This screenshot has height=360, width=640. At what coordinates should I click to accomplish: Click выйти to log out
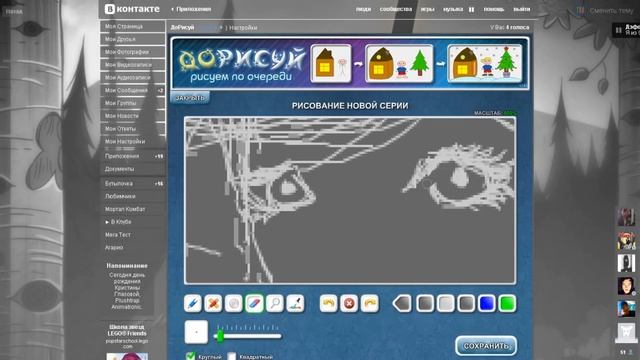coord(521,9)
